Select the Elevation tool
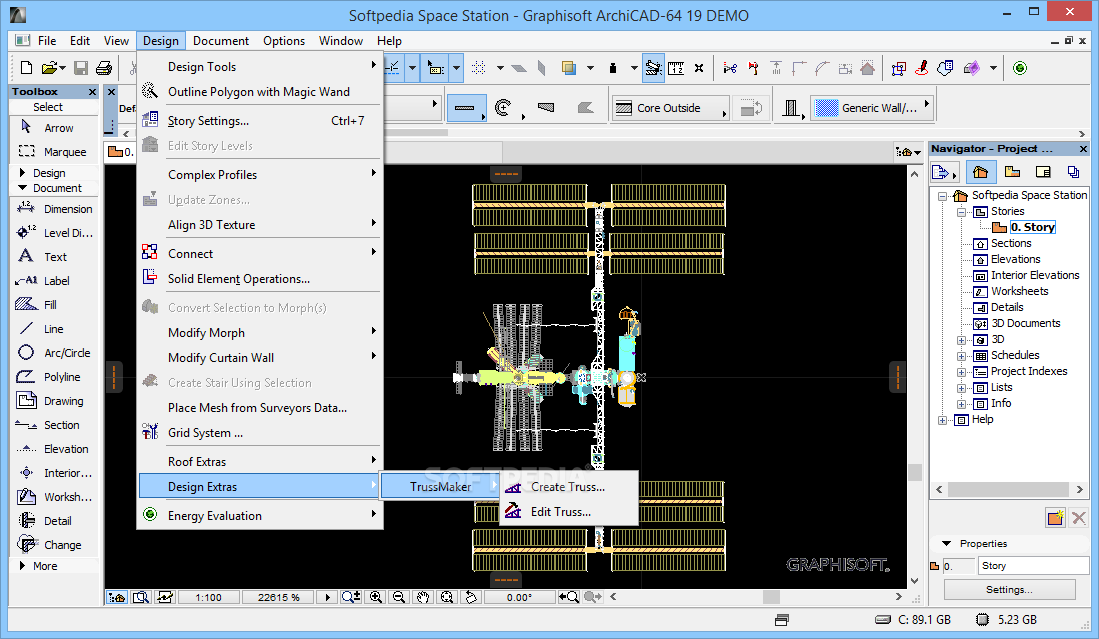 [53, 448]
